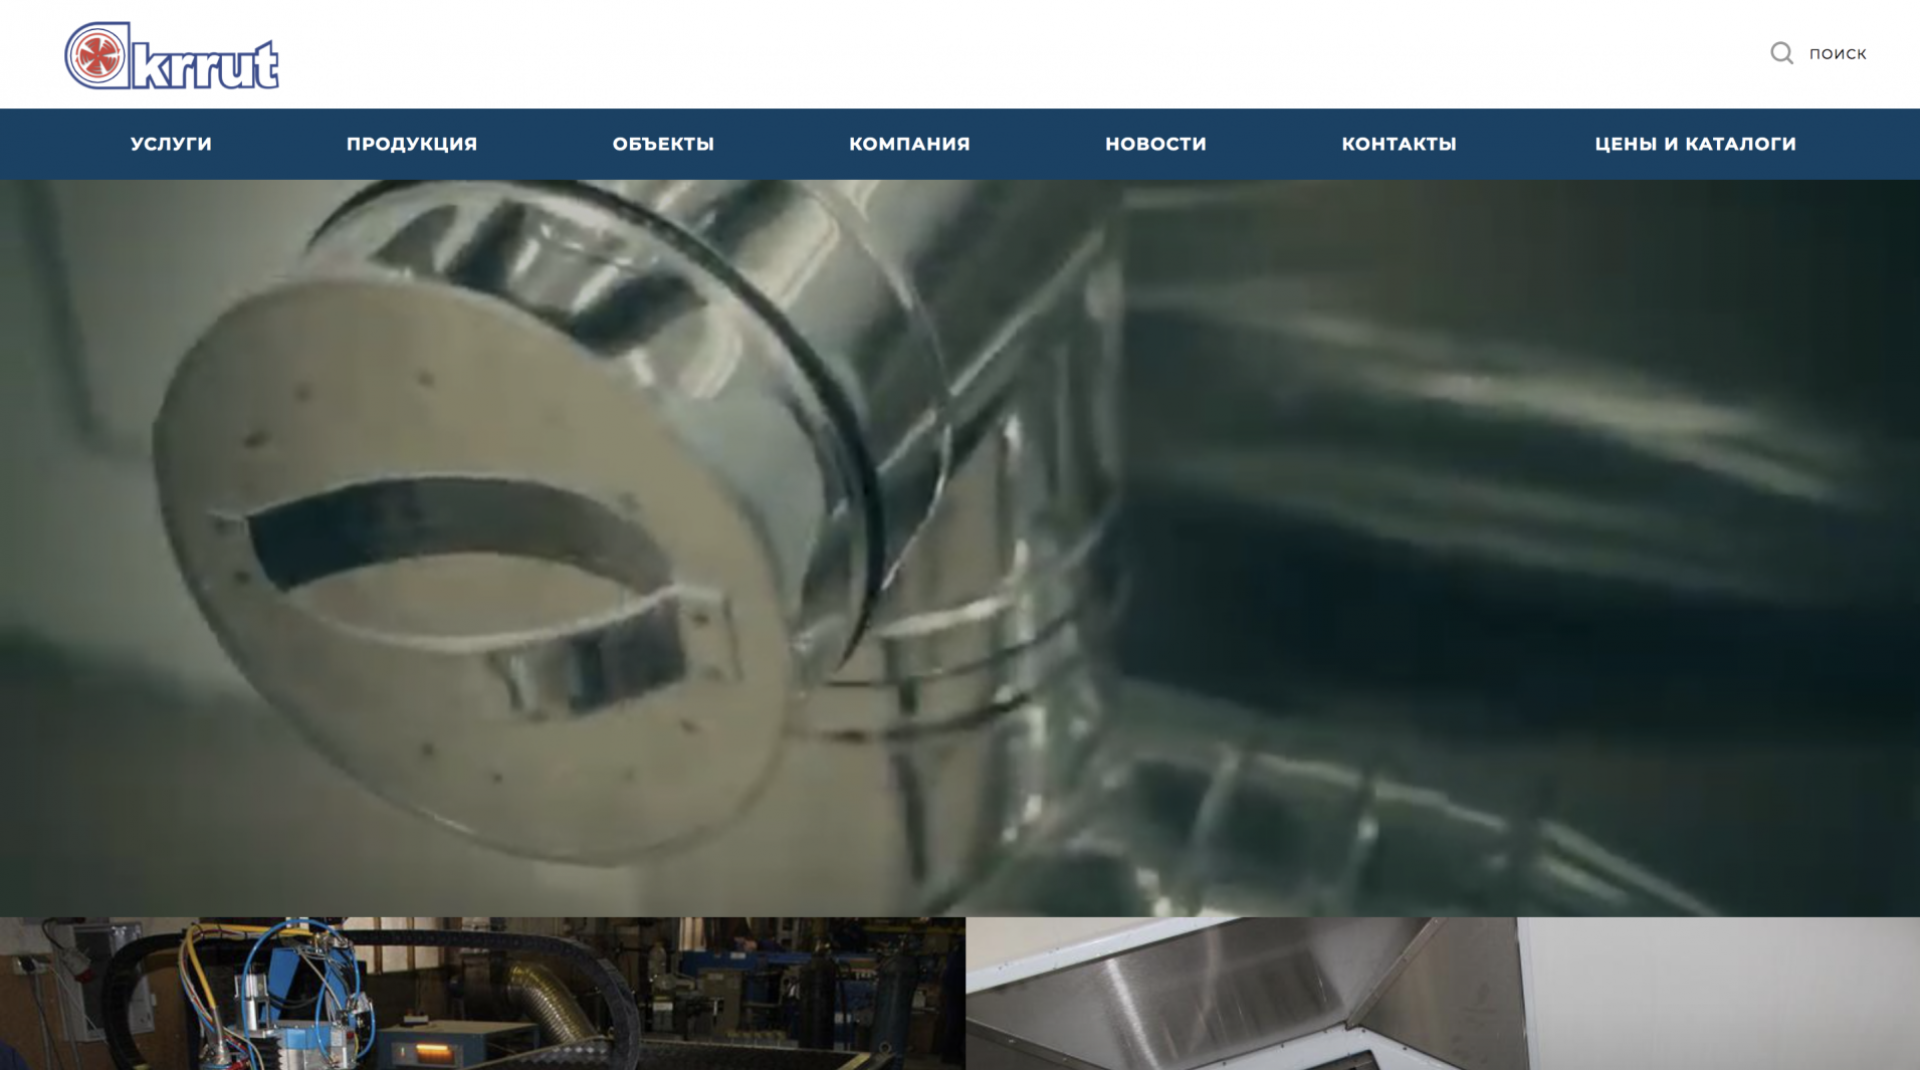Navigate to КОНТАКТЫ
The width and height of the screenshot is (1920, 1070).
click(1398, 144)
